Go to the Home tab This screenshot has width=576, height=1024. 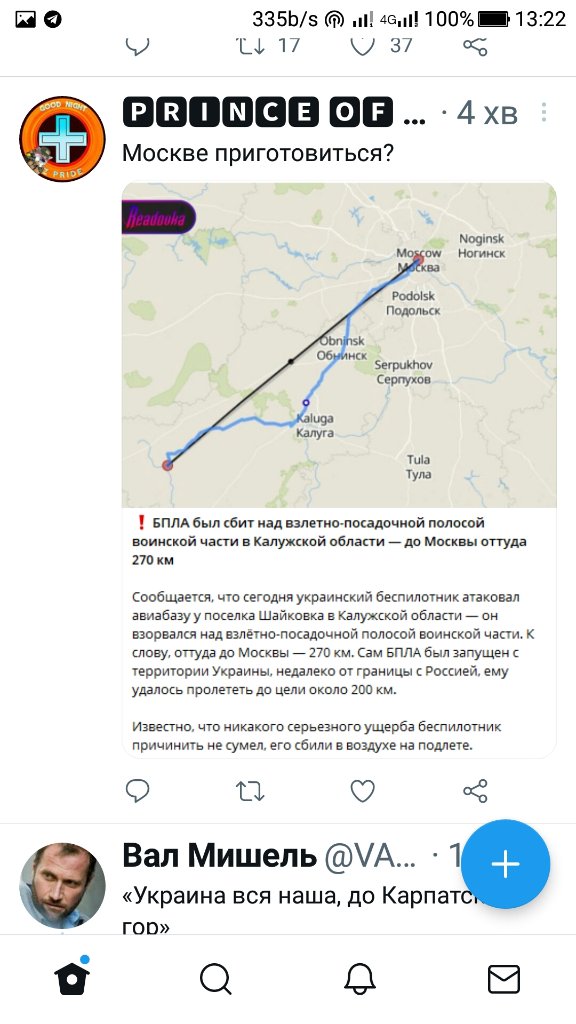[x=72, y=979]
